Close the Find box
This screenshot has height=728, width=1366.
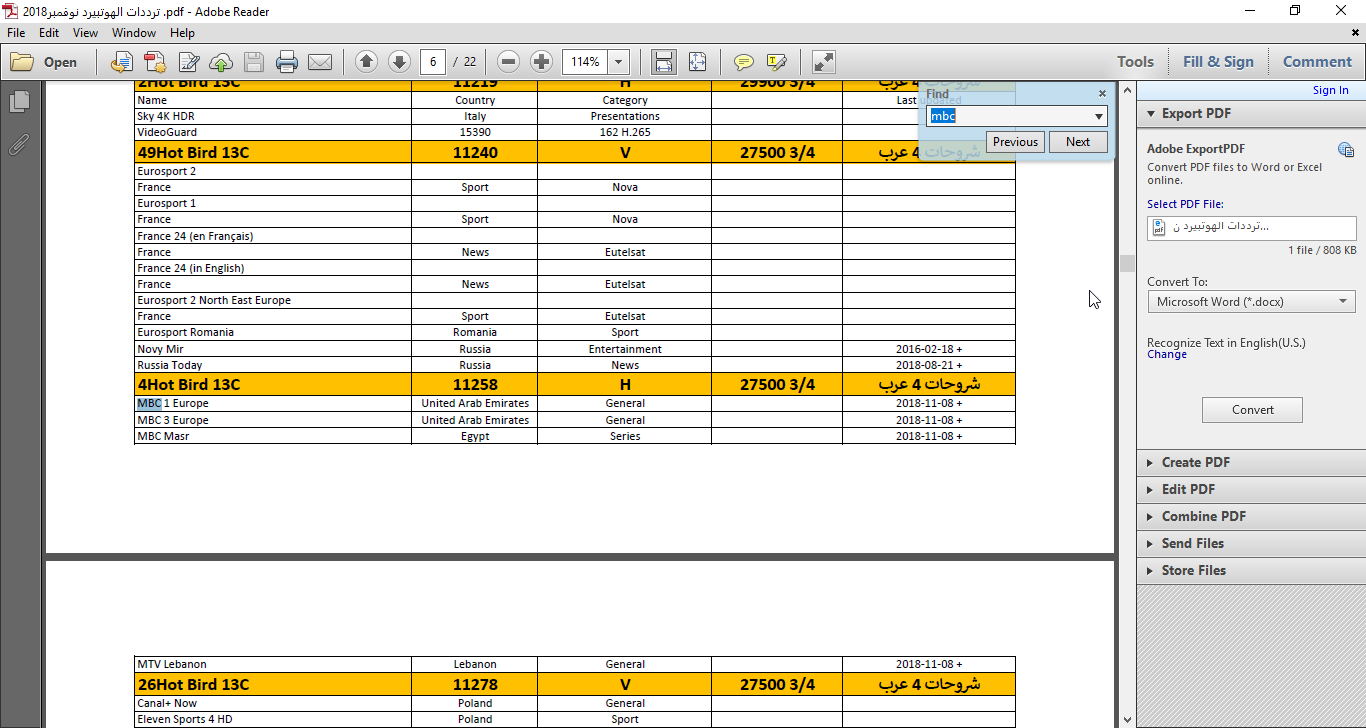pyautogui.click(x=1102, y=93)
